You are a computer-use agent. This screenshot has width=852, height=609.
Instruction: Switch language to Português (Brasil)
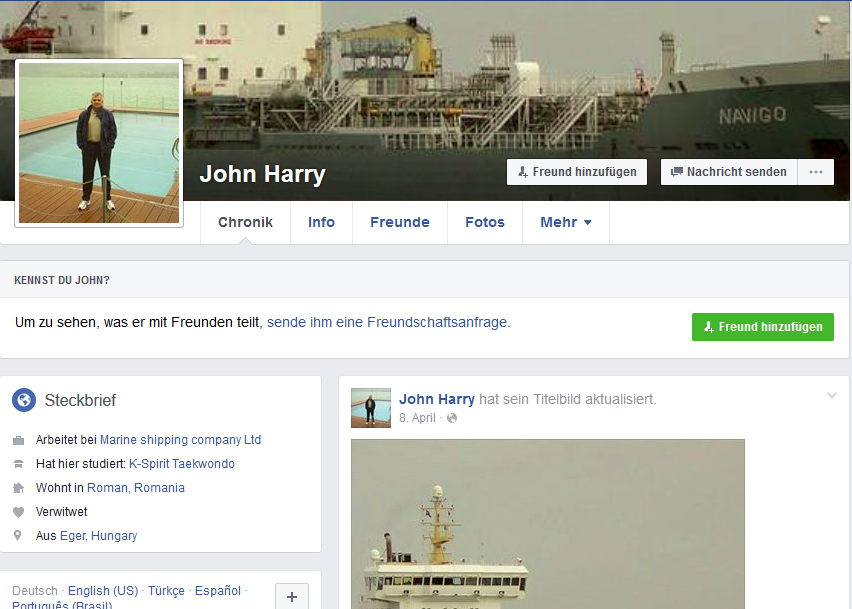(62, 605)
